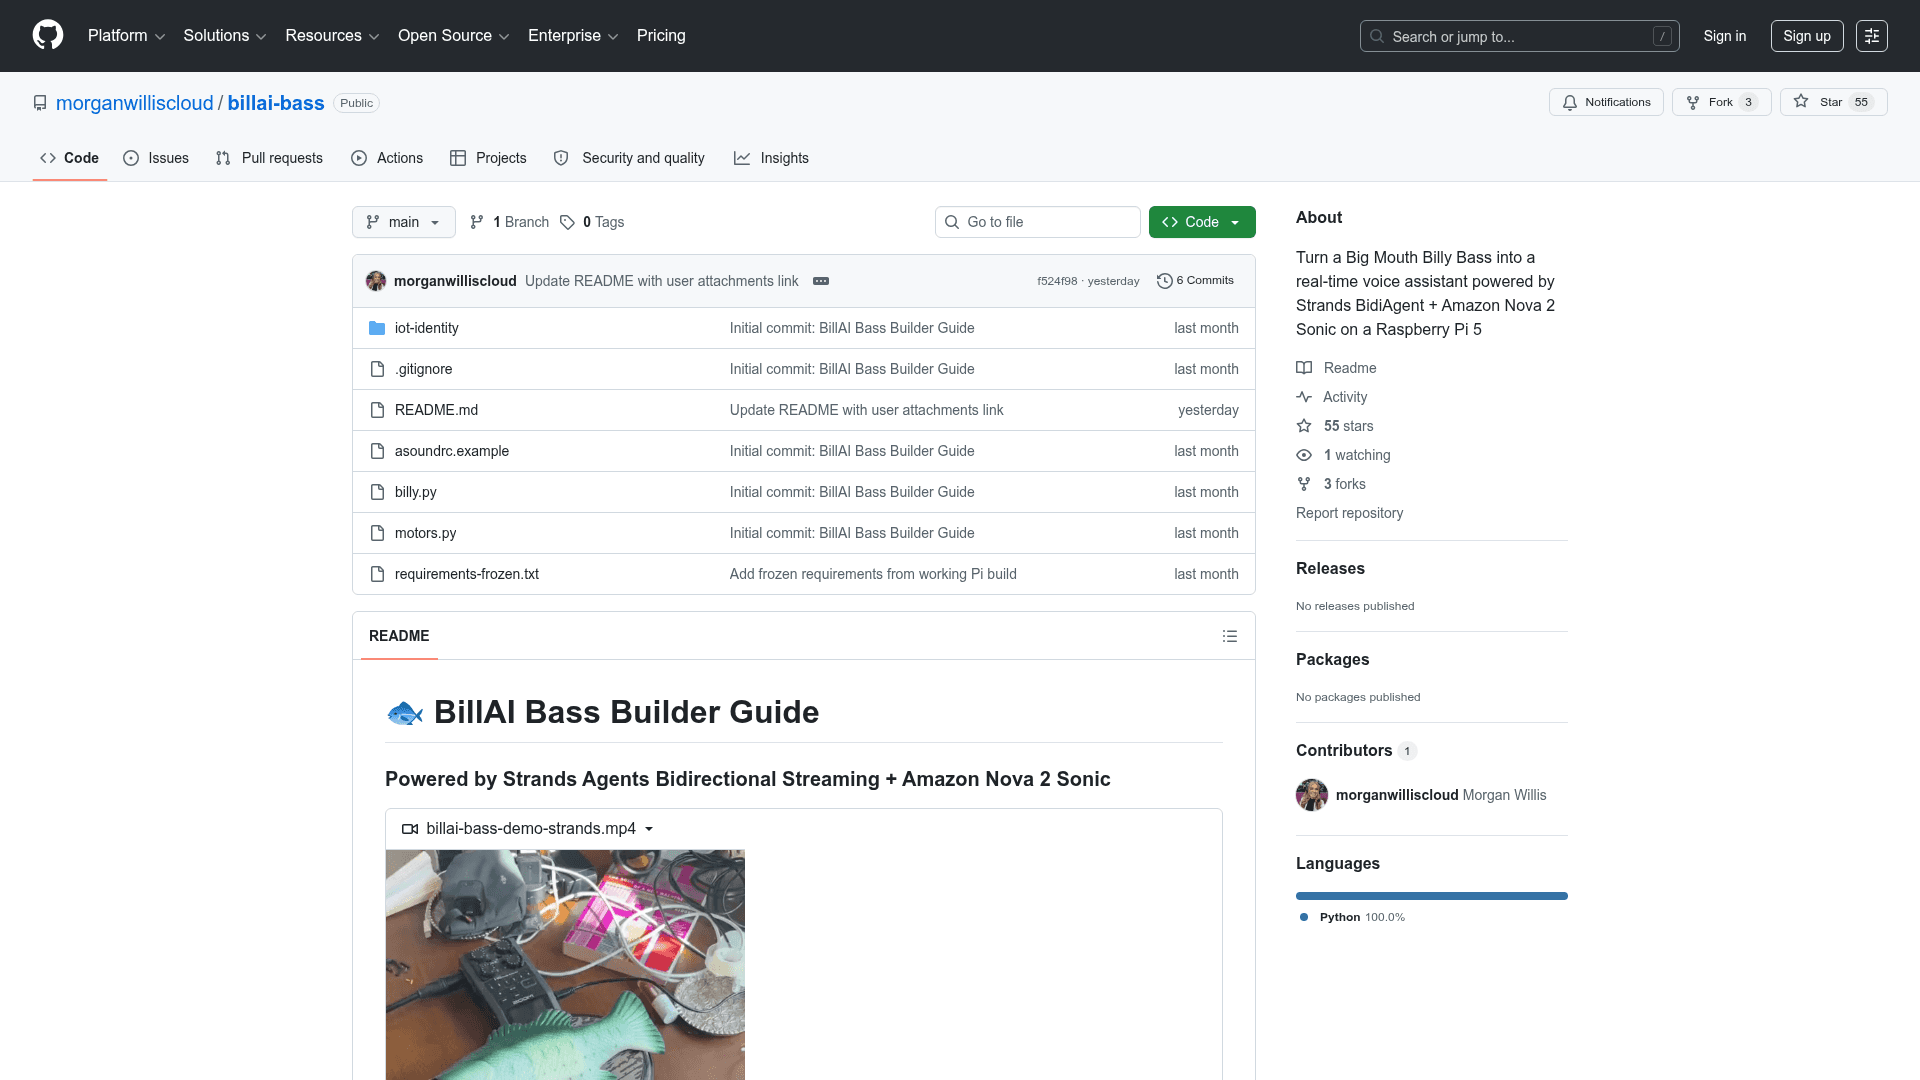Open the green Code dropdown
1920x1080 pixels.
1202,222
